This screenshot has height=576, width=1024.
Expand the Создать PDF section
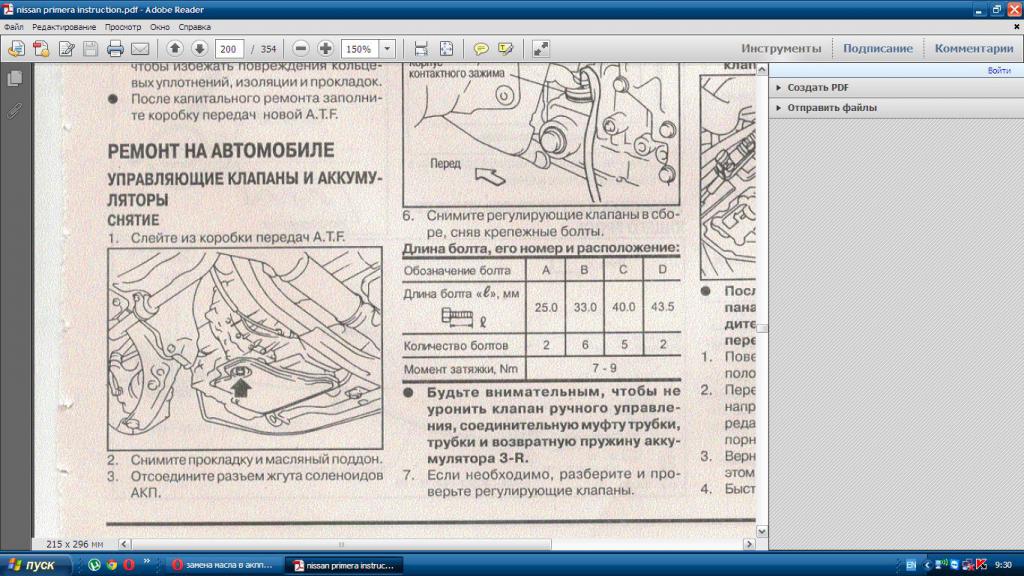pos(818,88)
